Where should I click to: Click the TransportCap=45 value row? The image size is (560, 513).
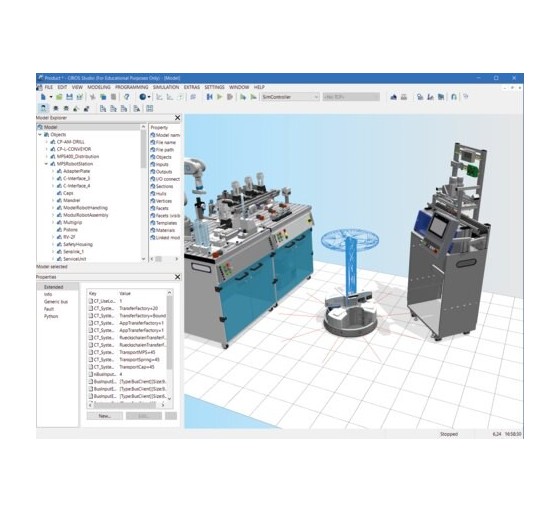point(137,367)
